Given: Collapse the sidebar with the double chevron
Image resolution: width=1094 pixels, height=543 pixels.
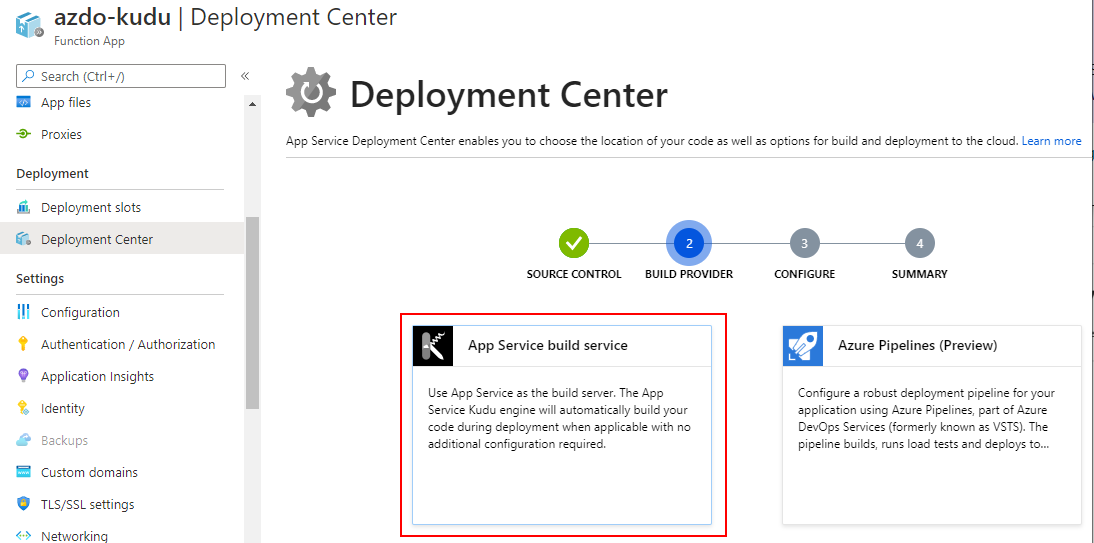Looking at the screenshot, I should click(x=245, y=76).
